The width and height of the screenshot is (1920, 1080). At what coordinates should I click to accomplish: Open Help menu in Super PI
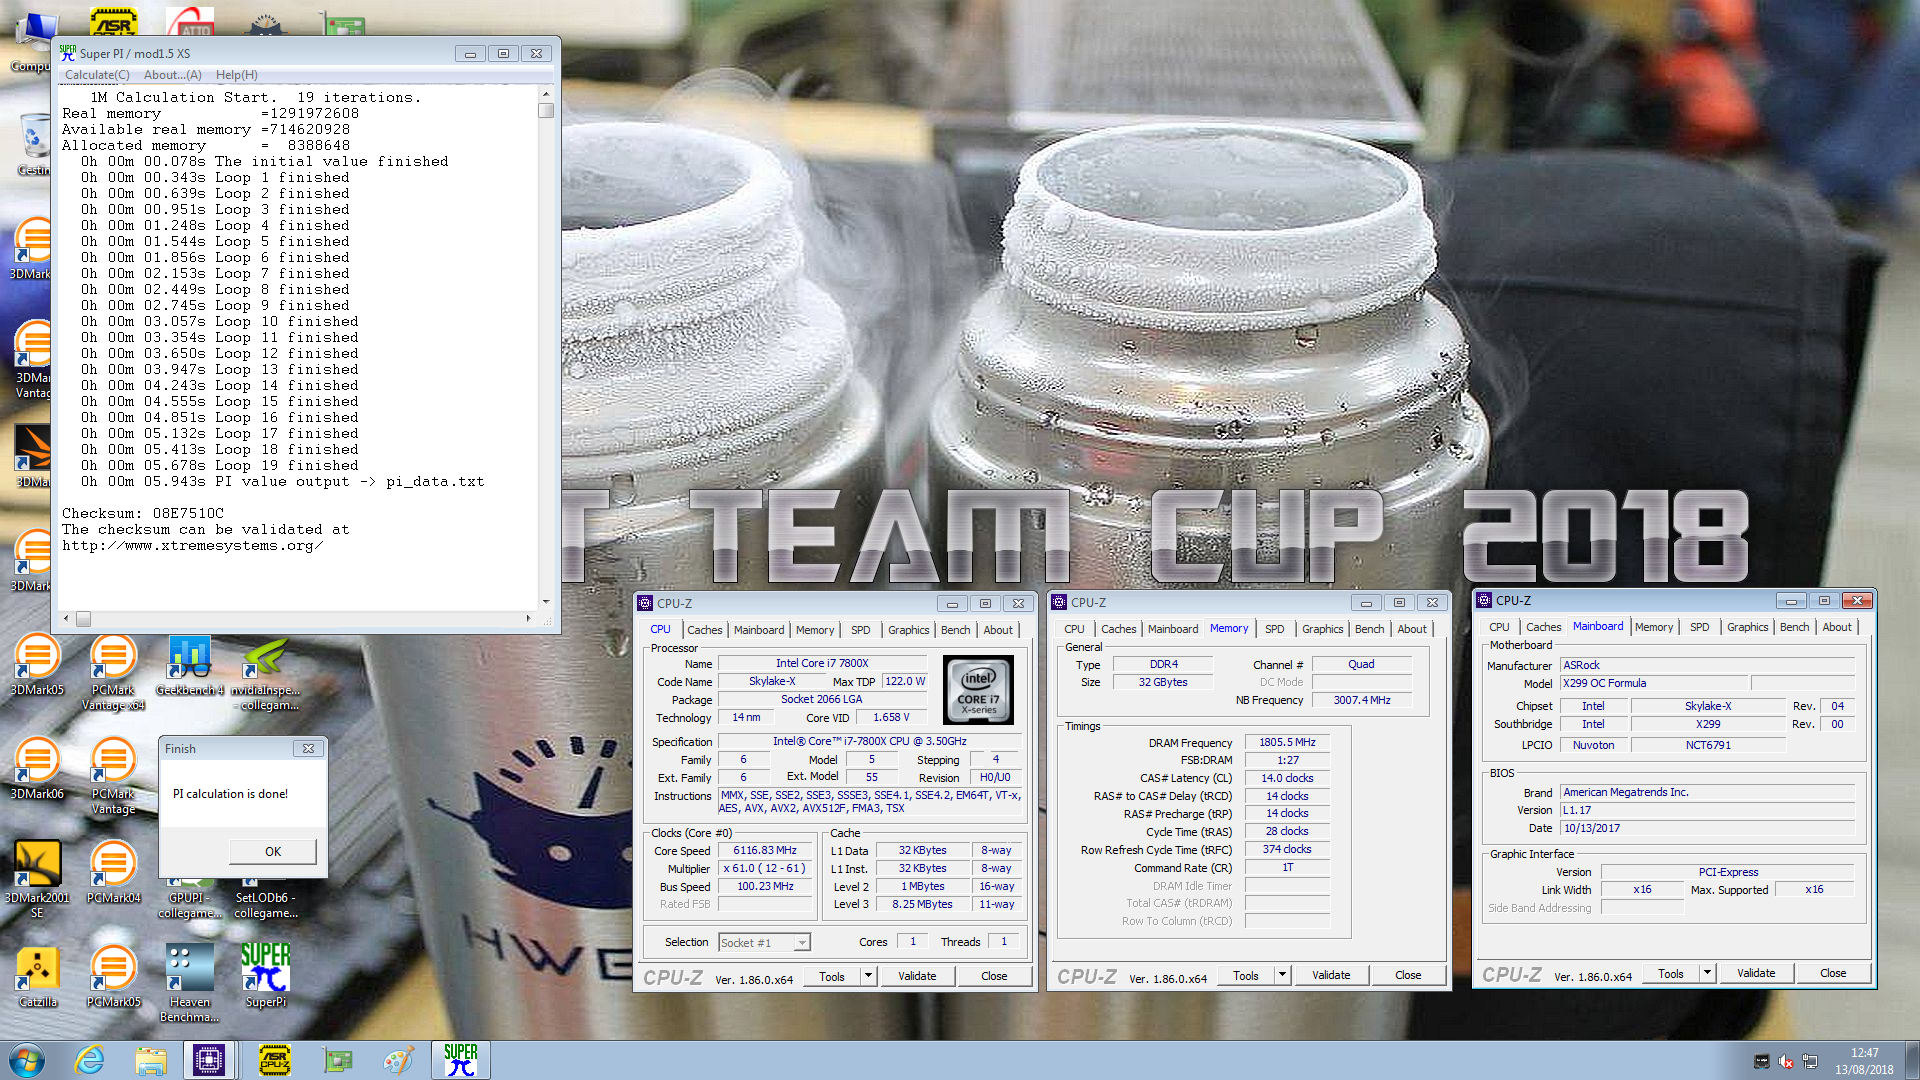click(x=236, y=75)
